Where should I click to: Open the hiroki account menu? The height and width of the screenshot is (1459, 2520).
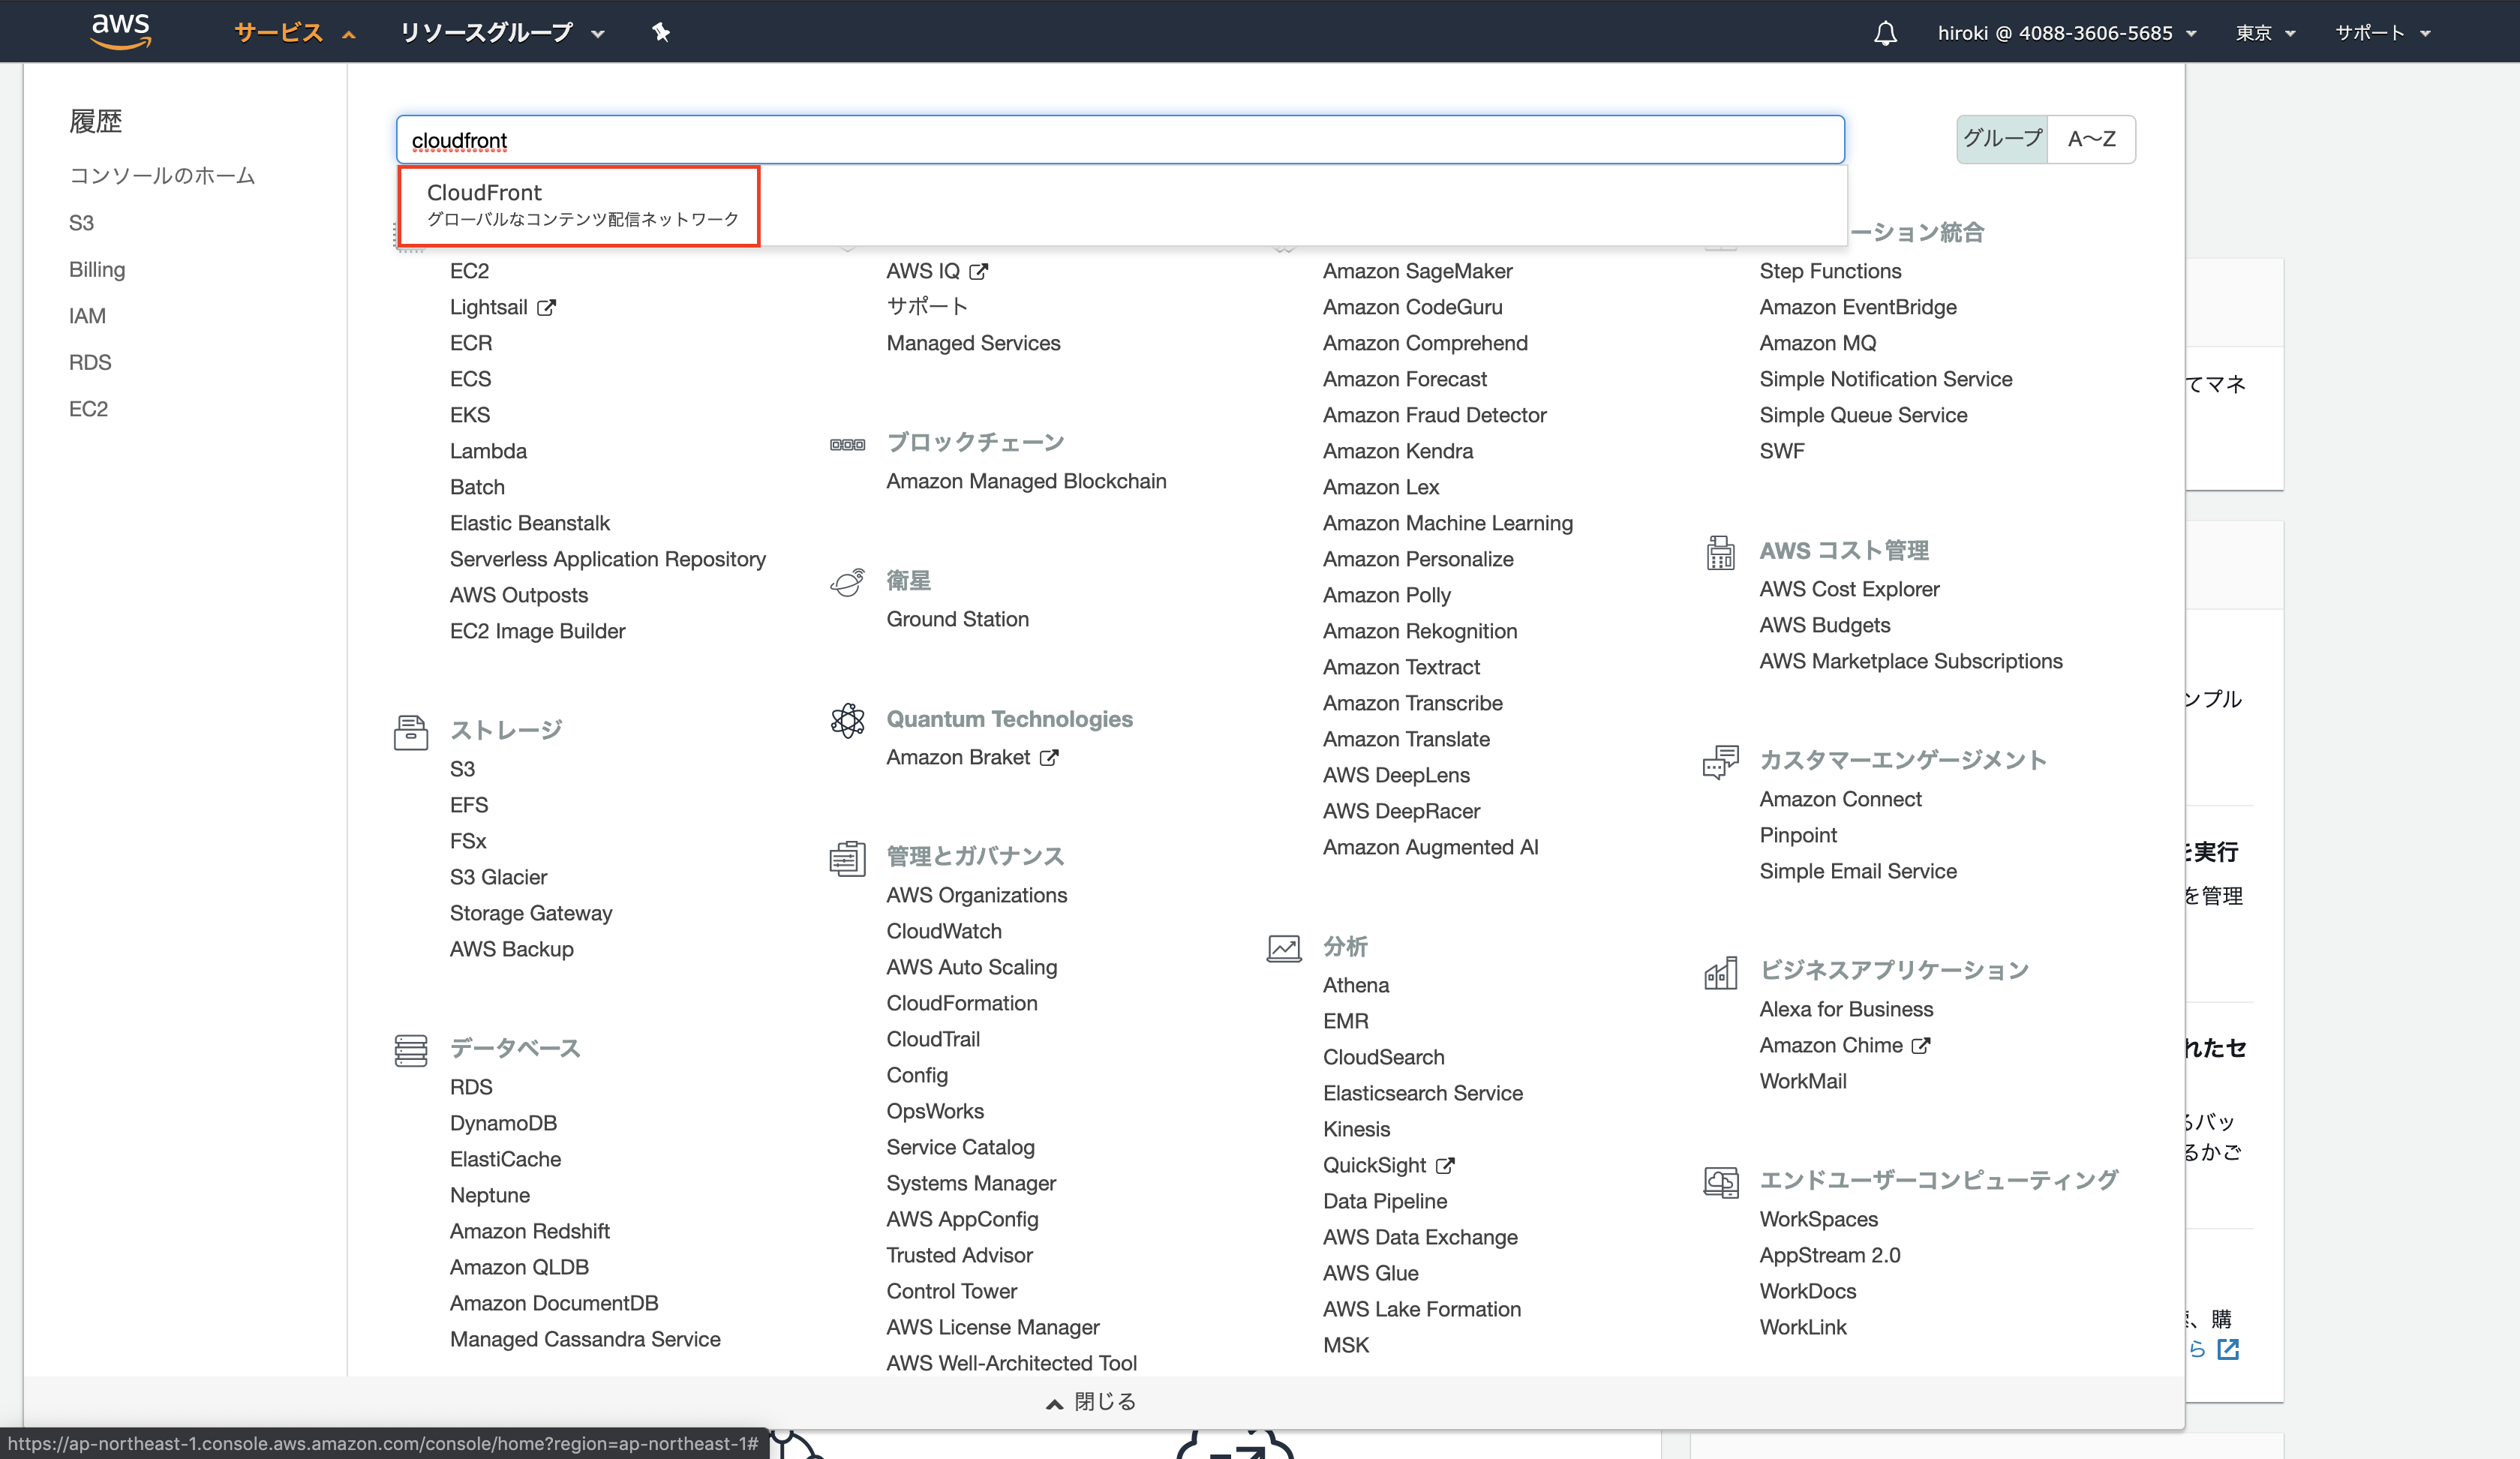[x=2066, y=33]
